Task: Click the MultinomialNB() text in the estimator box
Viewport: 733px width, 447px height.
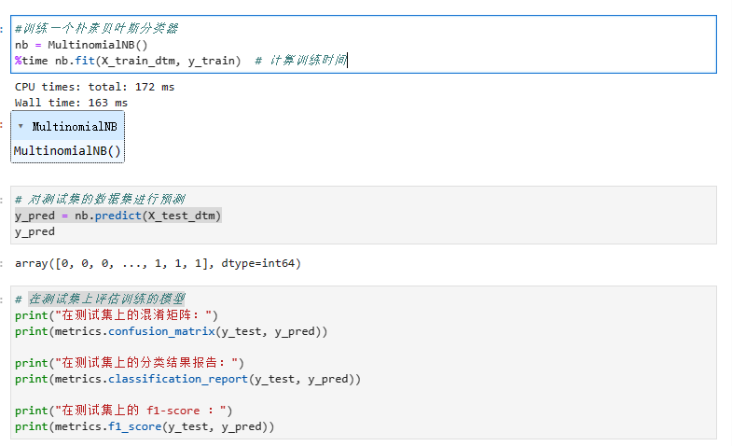Action: [67, 151]
